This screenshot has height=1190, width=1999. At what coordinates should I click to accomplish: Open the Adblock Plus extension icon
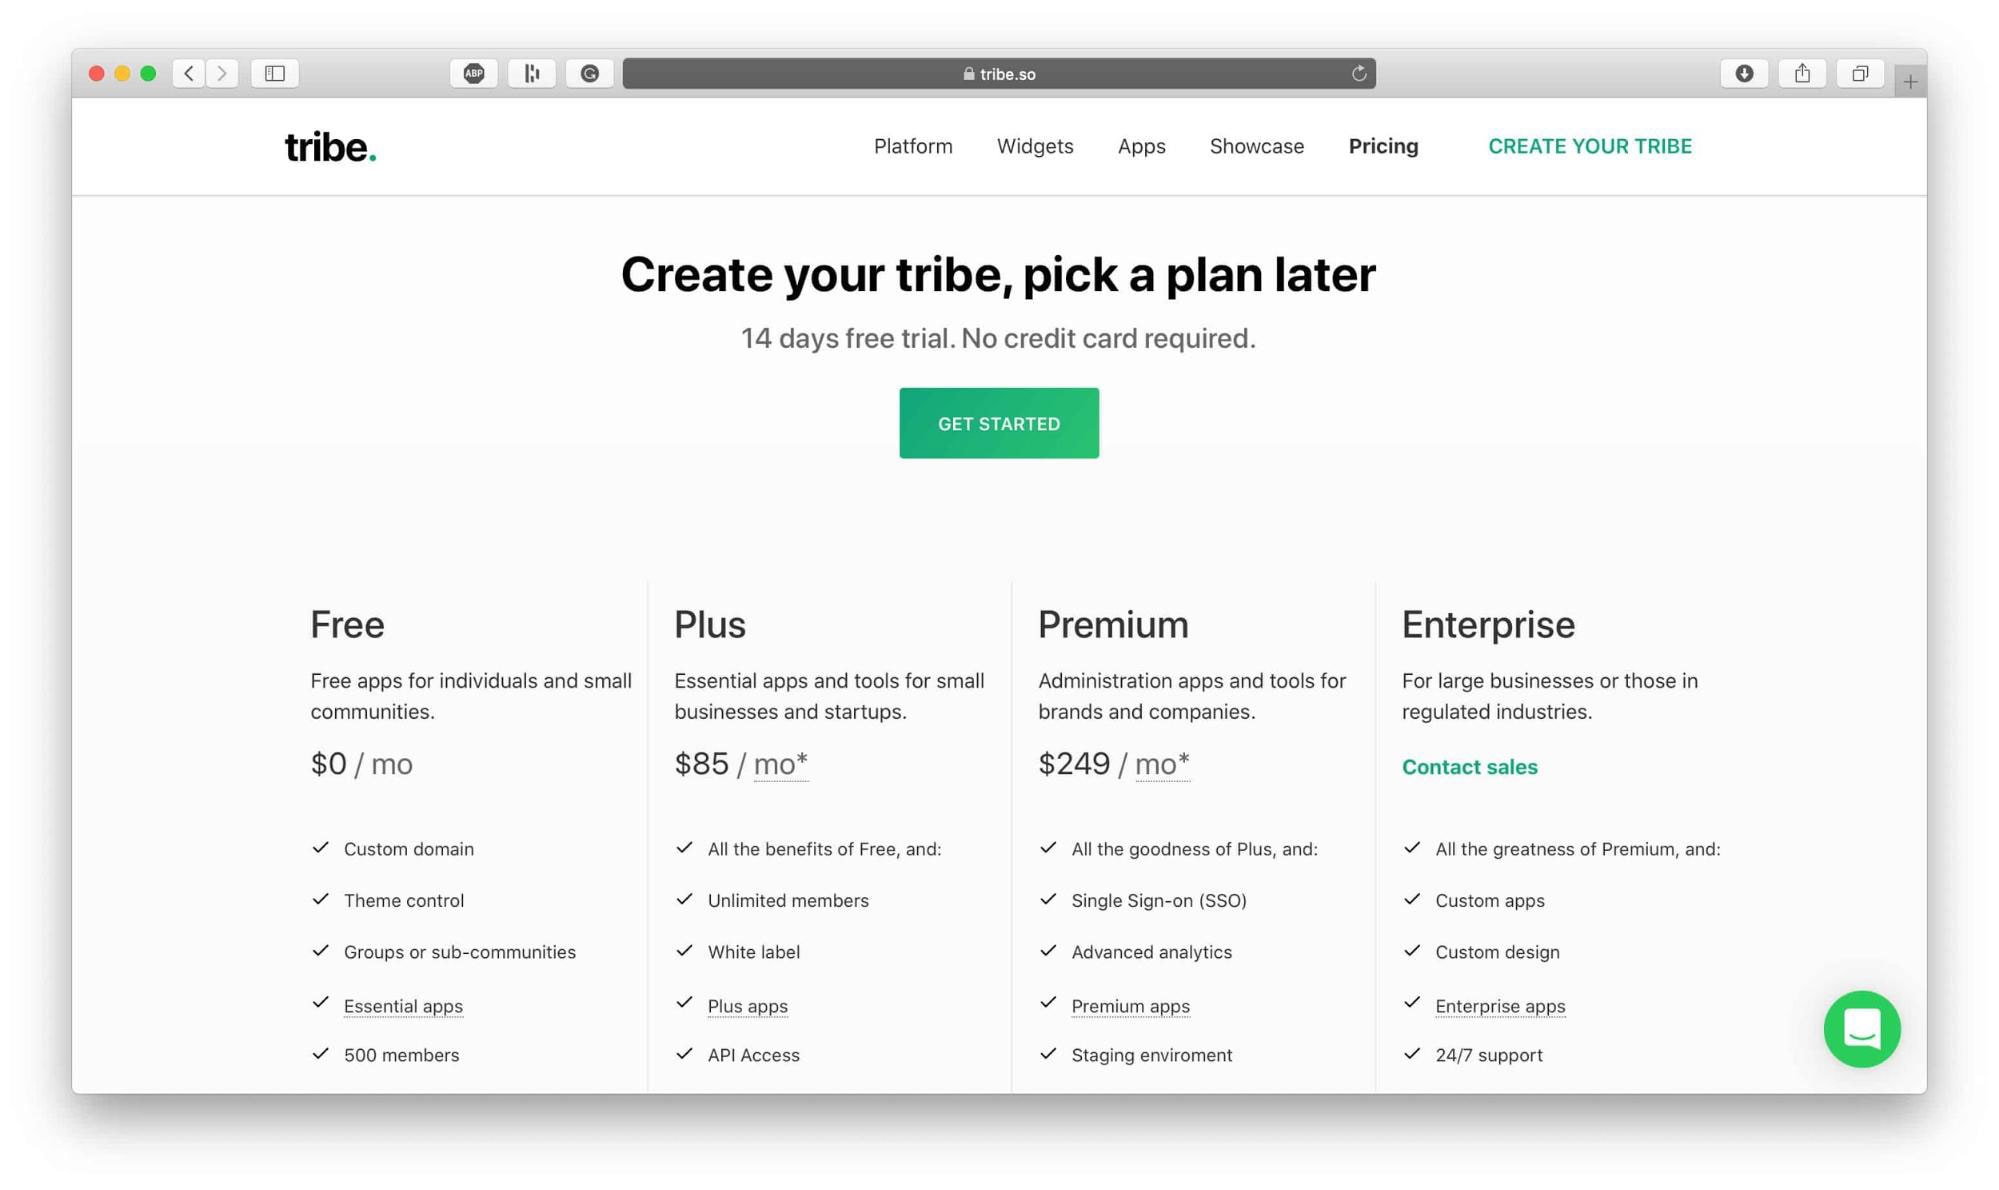coord(474,73)
